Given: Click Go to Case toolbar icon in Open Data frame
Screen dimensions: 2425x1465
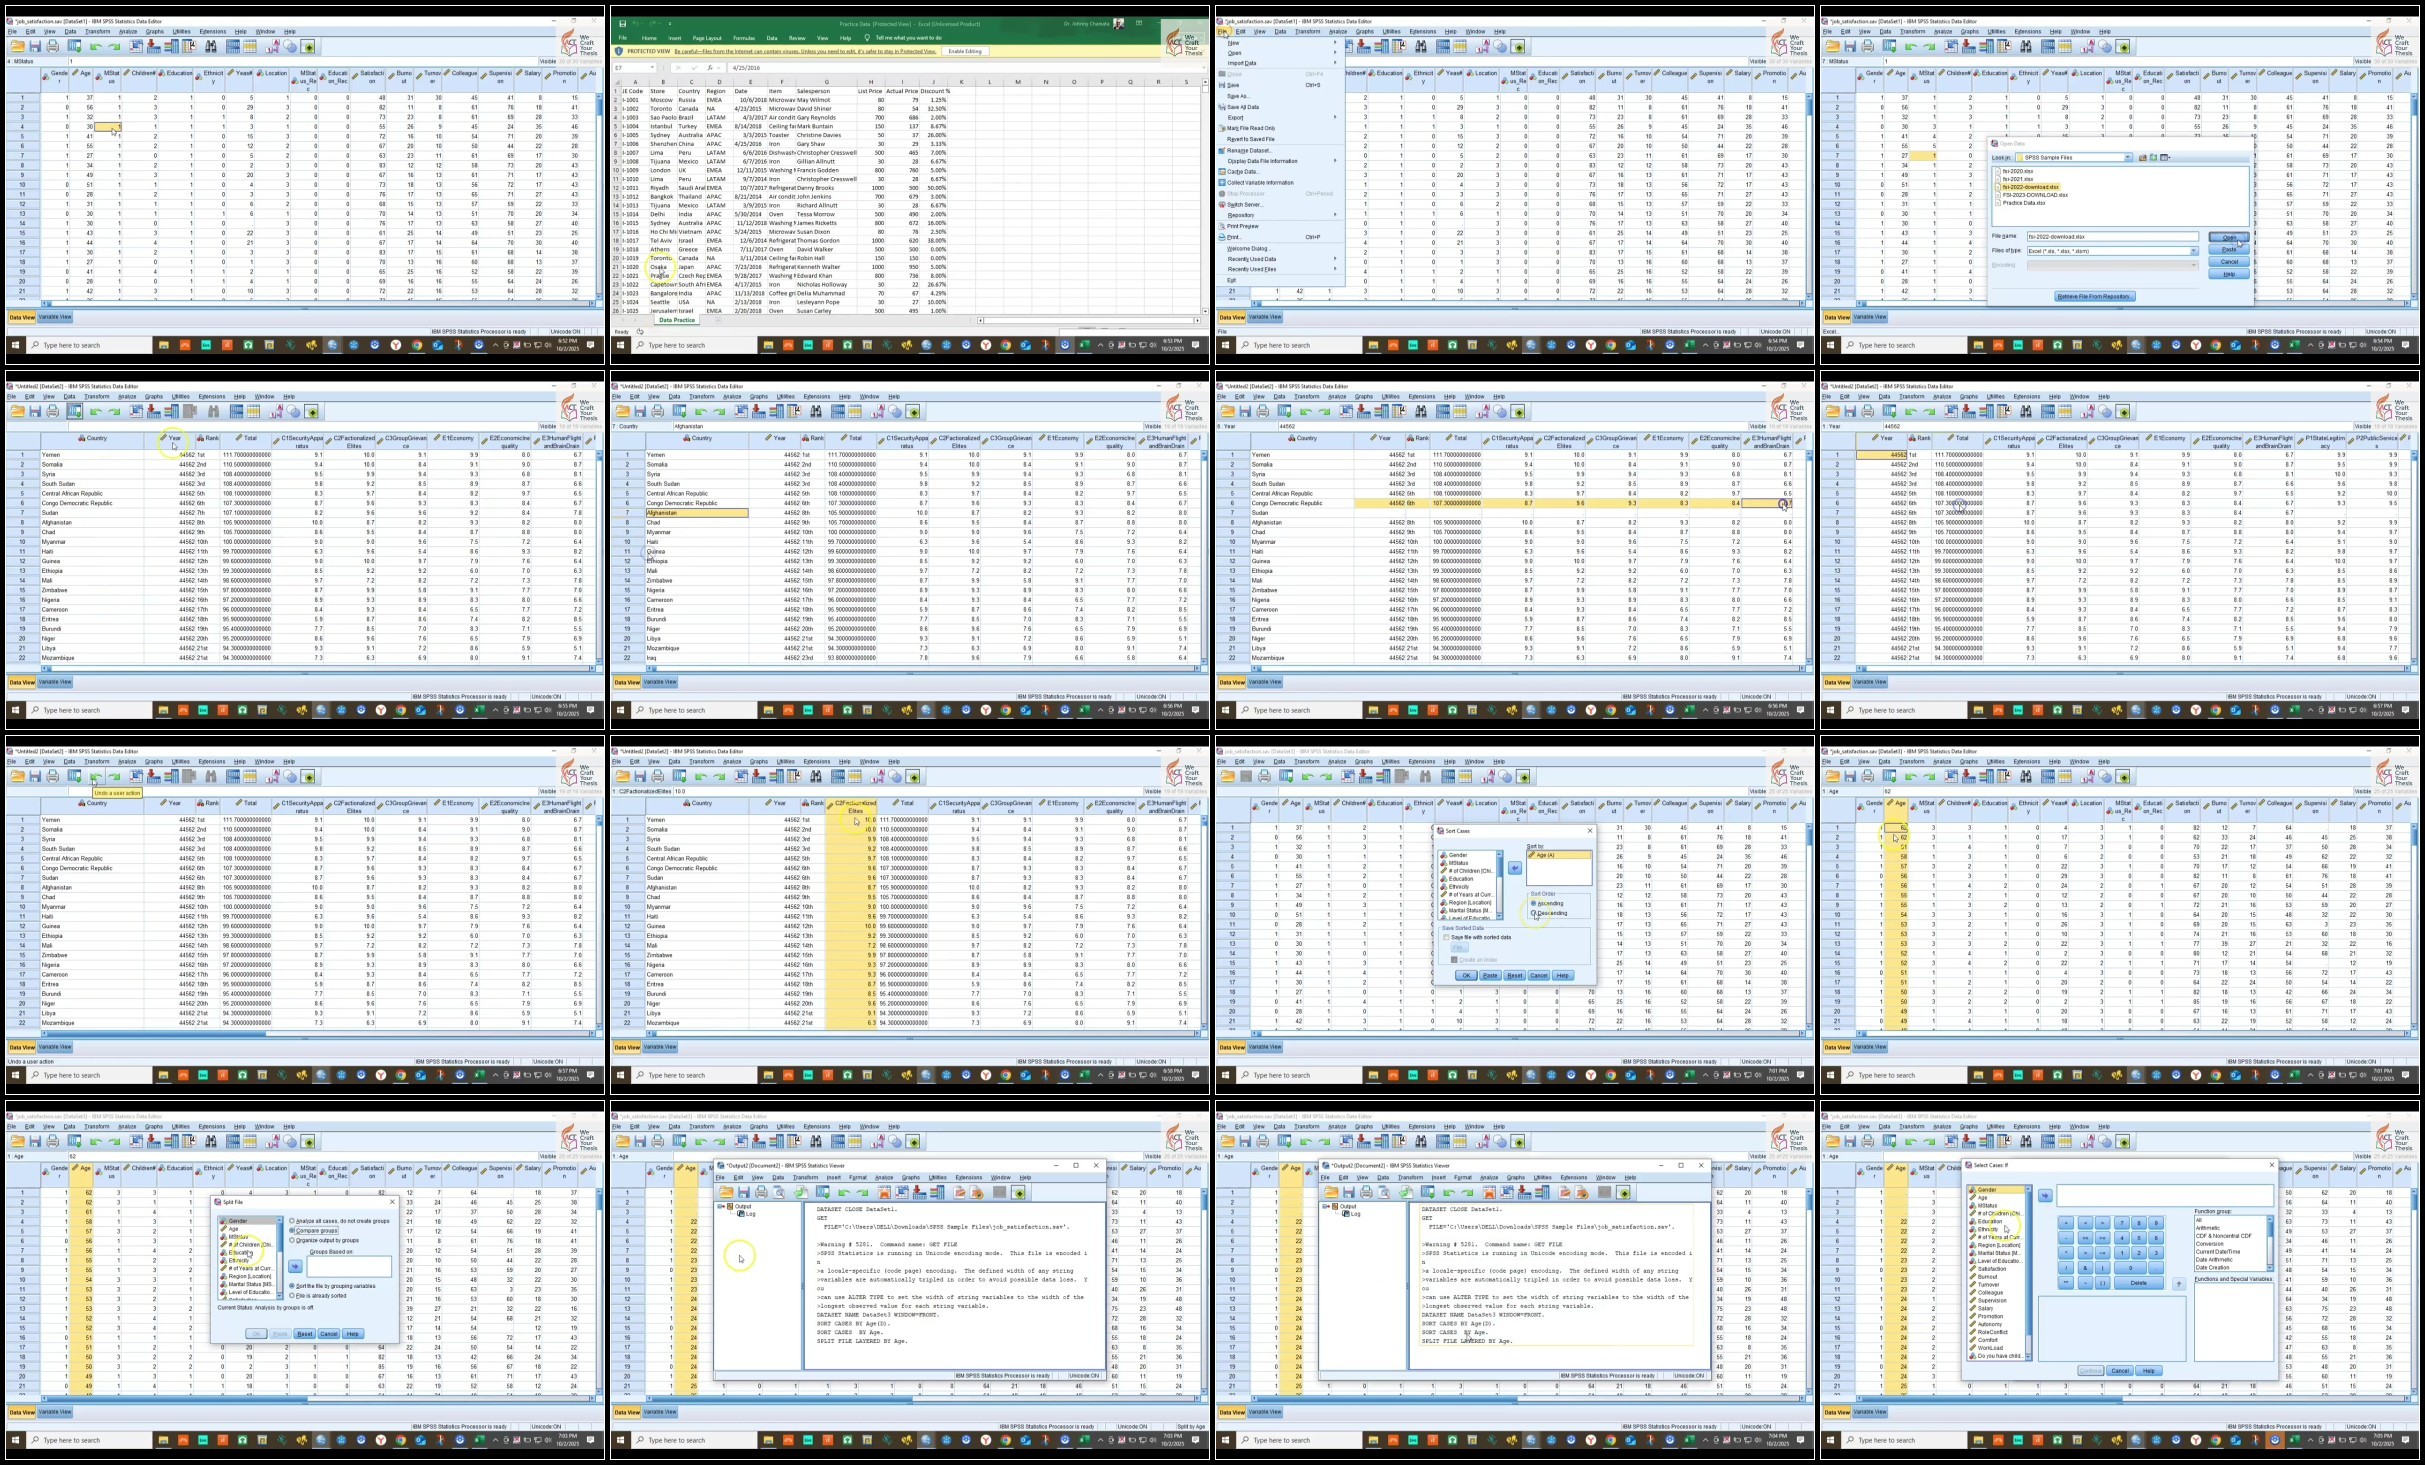Looking at the screenshot, I should [1951, 46].
